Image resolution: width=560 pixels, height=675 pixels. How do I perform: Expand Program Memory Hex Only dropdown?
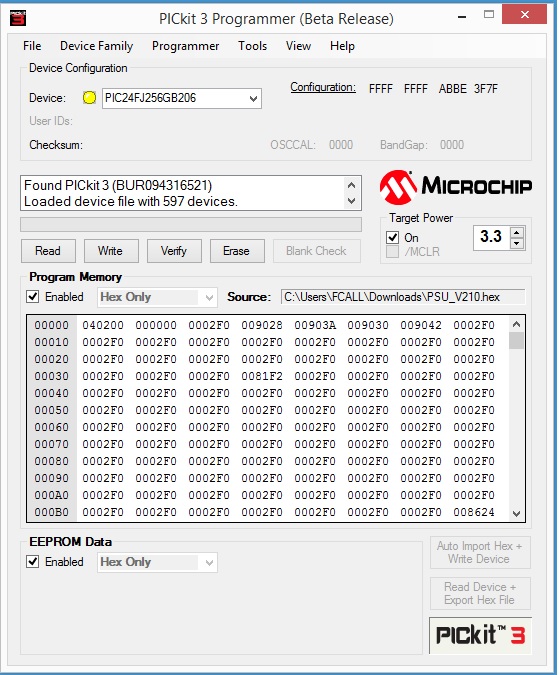tap(209, 297)
